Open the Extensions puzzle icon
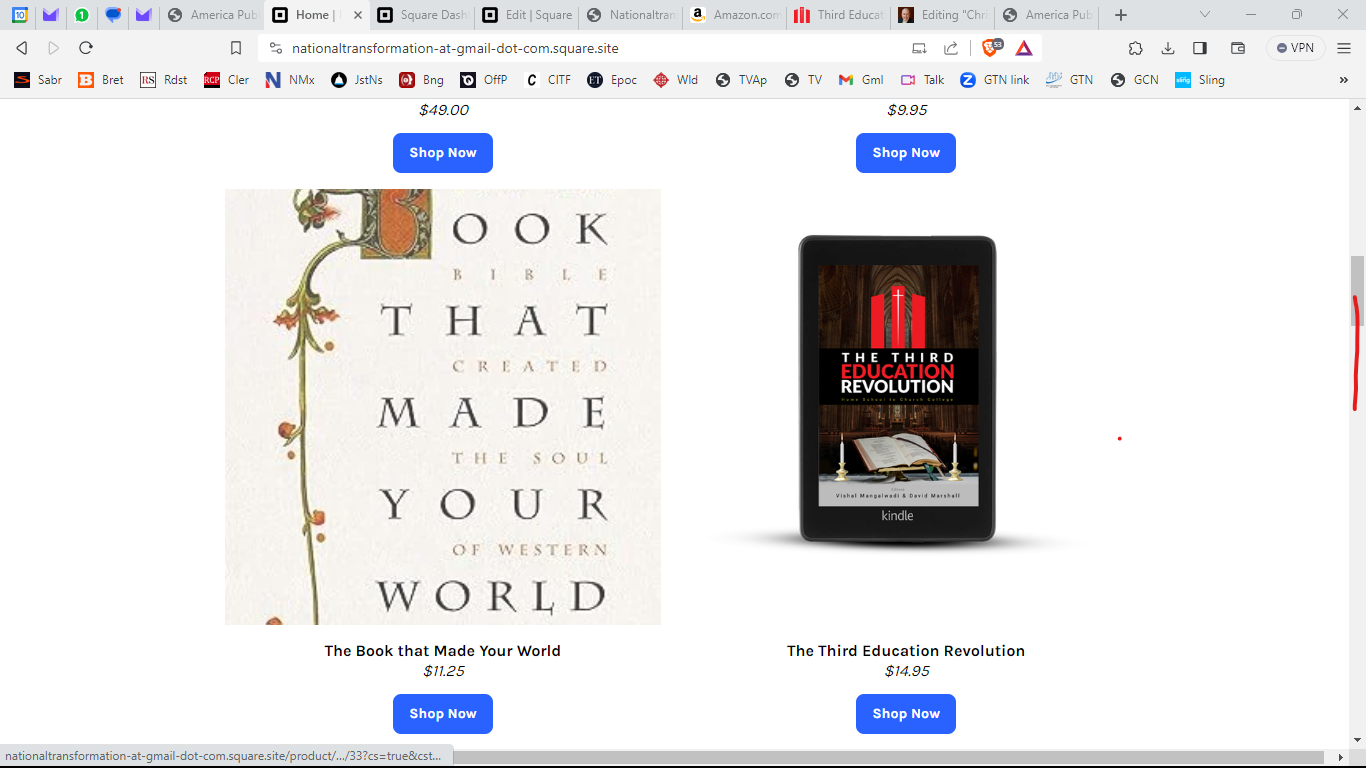Viewport: 1366px width, 768px height. point(1135,48)
